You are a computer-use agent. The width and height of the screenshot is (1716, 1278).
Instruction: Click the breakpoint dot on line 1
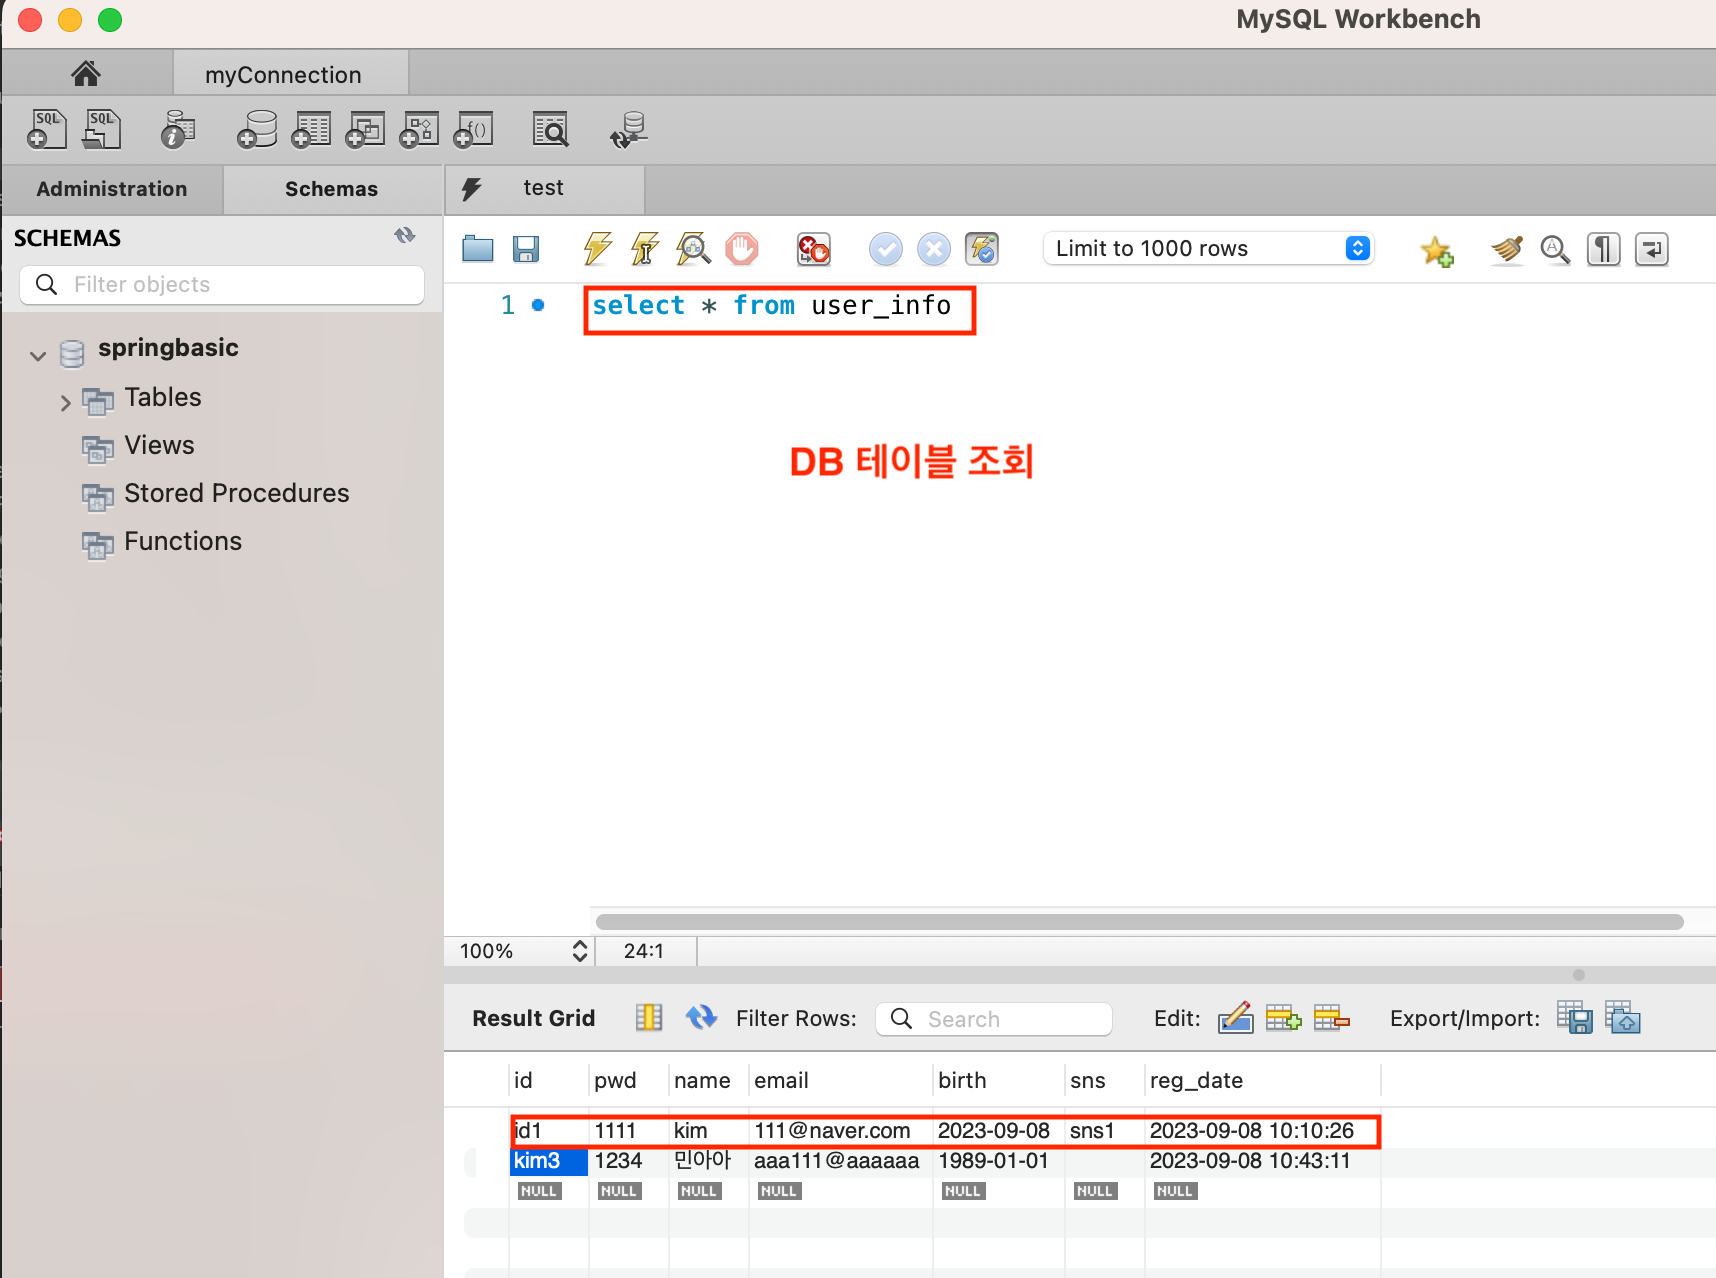tap(538, 305)
